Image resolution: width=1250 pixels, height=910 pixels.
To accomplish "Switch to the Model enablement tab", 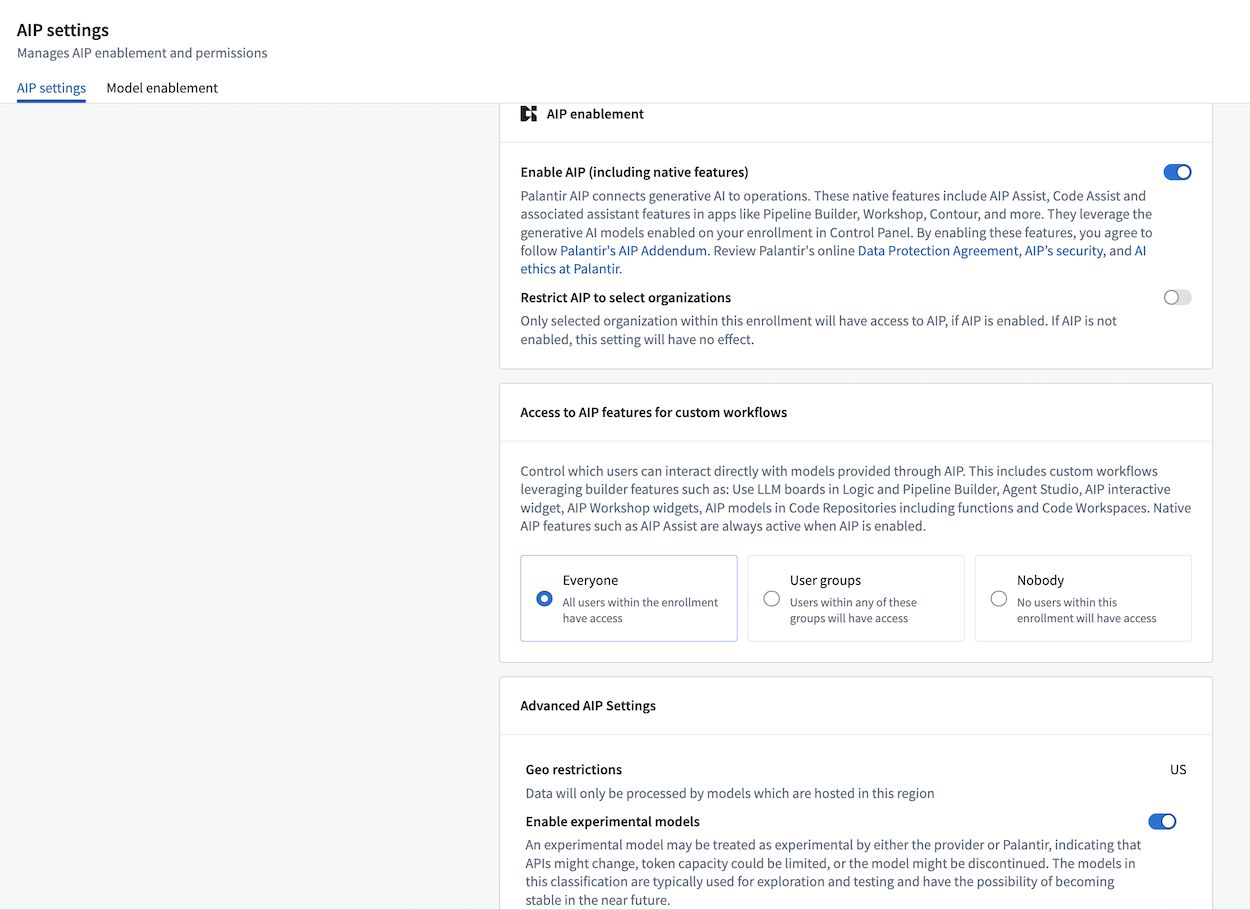I will pyautogui.click(x=162, y=88).
